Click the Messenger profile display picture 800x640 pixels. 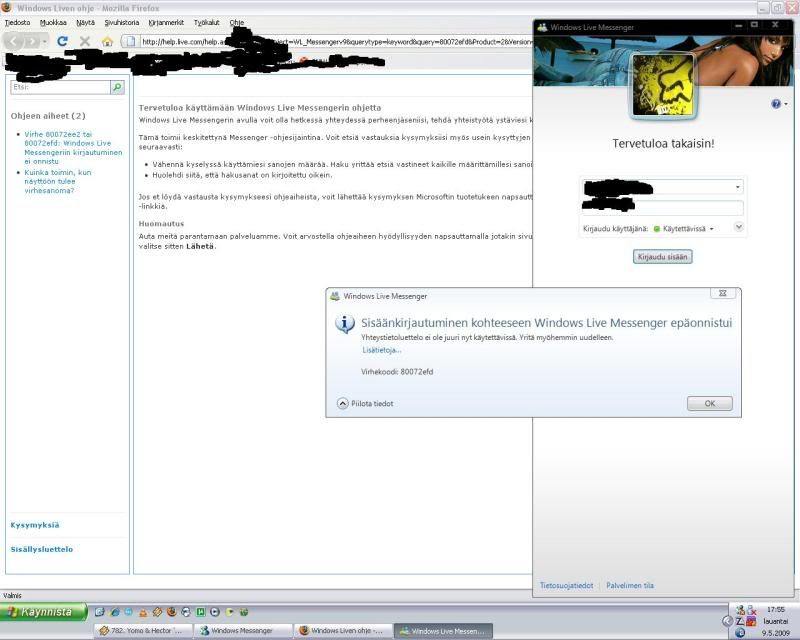click(x=663, y=85)
